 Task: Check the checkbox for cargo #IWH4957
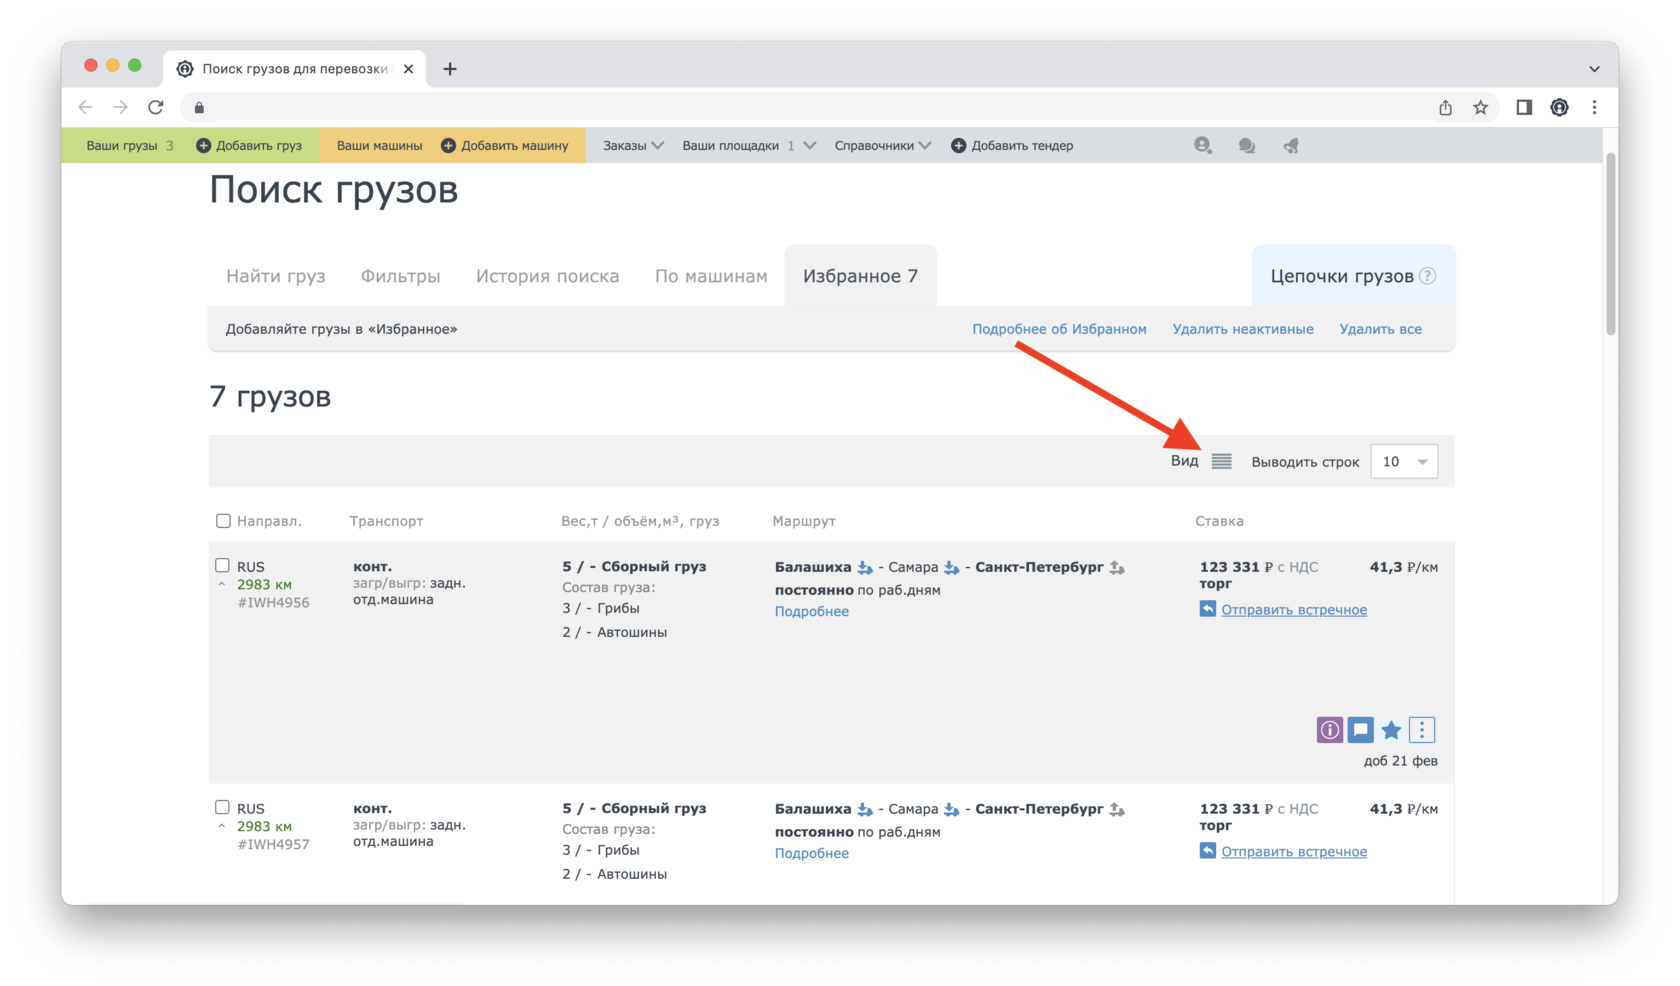coord(222,807)
